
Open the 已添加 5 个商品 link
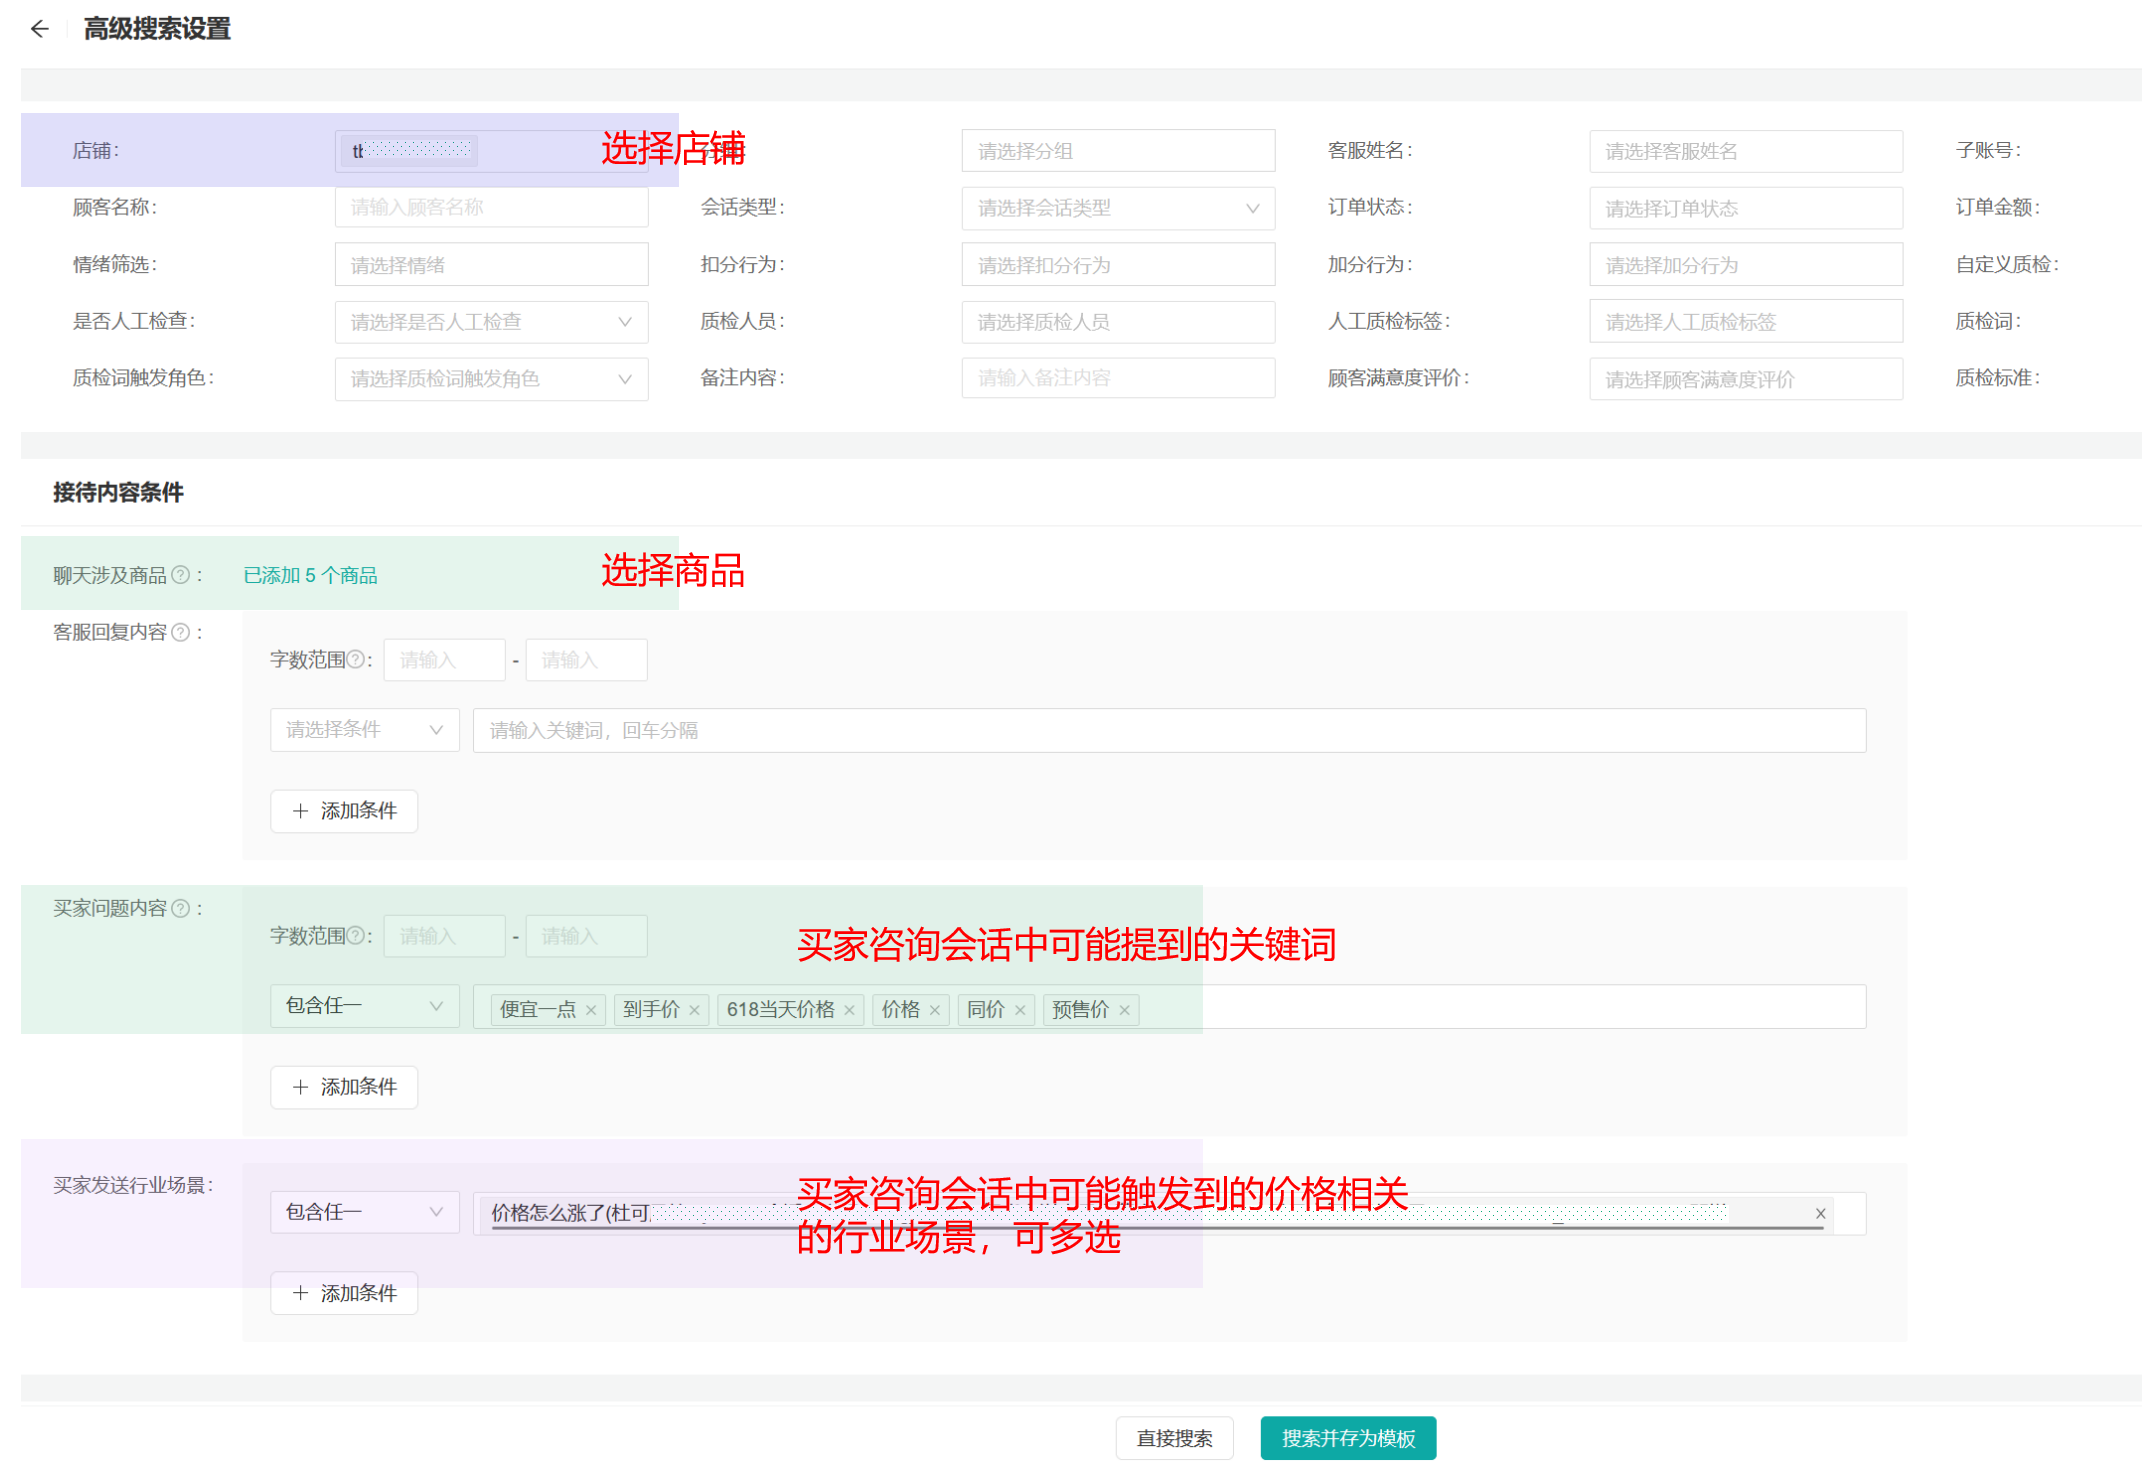click(310, 575)
